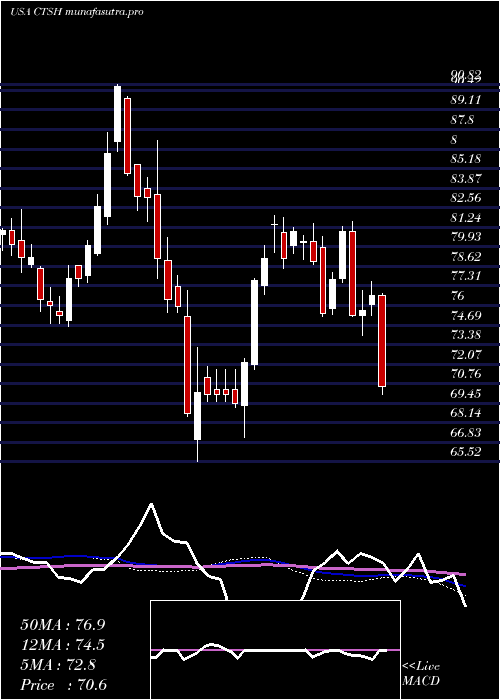Click the 74.69 price axis label
Viewport: 500px width, 700px height.
coord(466,316)
